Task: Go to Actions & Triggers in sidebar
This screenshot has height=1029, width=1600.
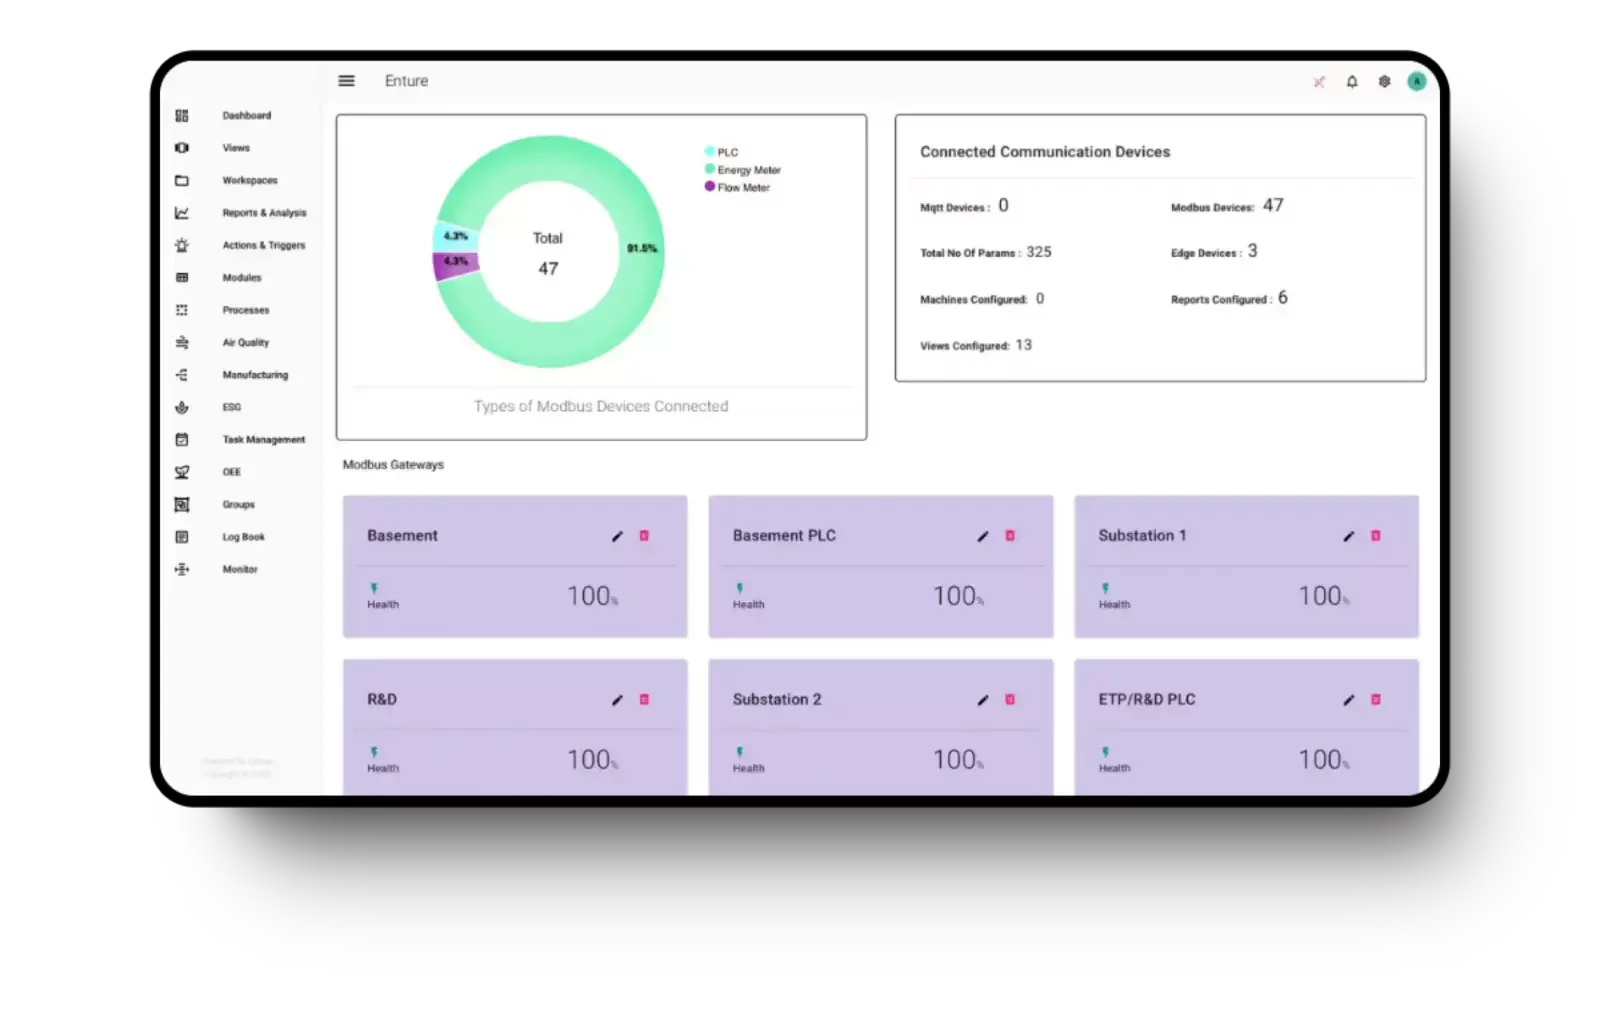Action: [263, 245]
